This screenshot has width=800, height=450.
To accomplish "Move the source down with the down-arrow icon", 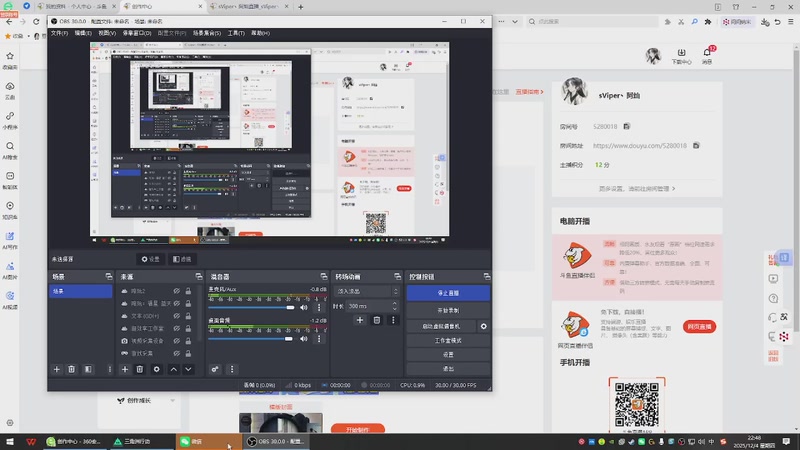I will (x=188, y=369).
